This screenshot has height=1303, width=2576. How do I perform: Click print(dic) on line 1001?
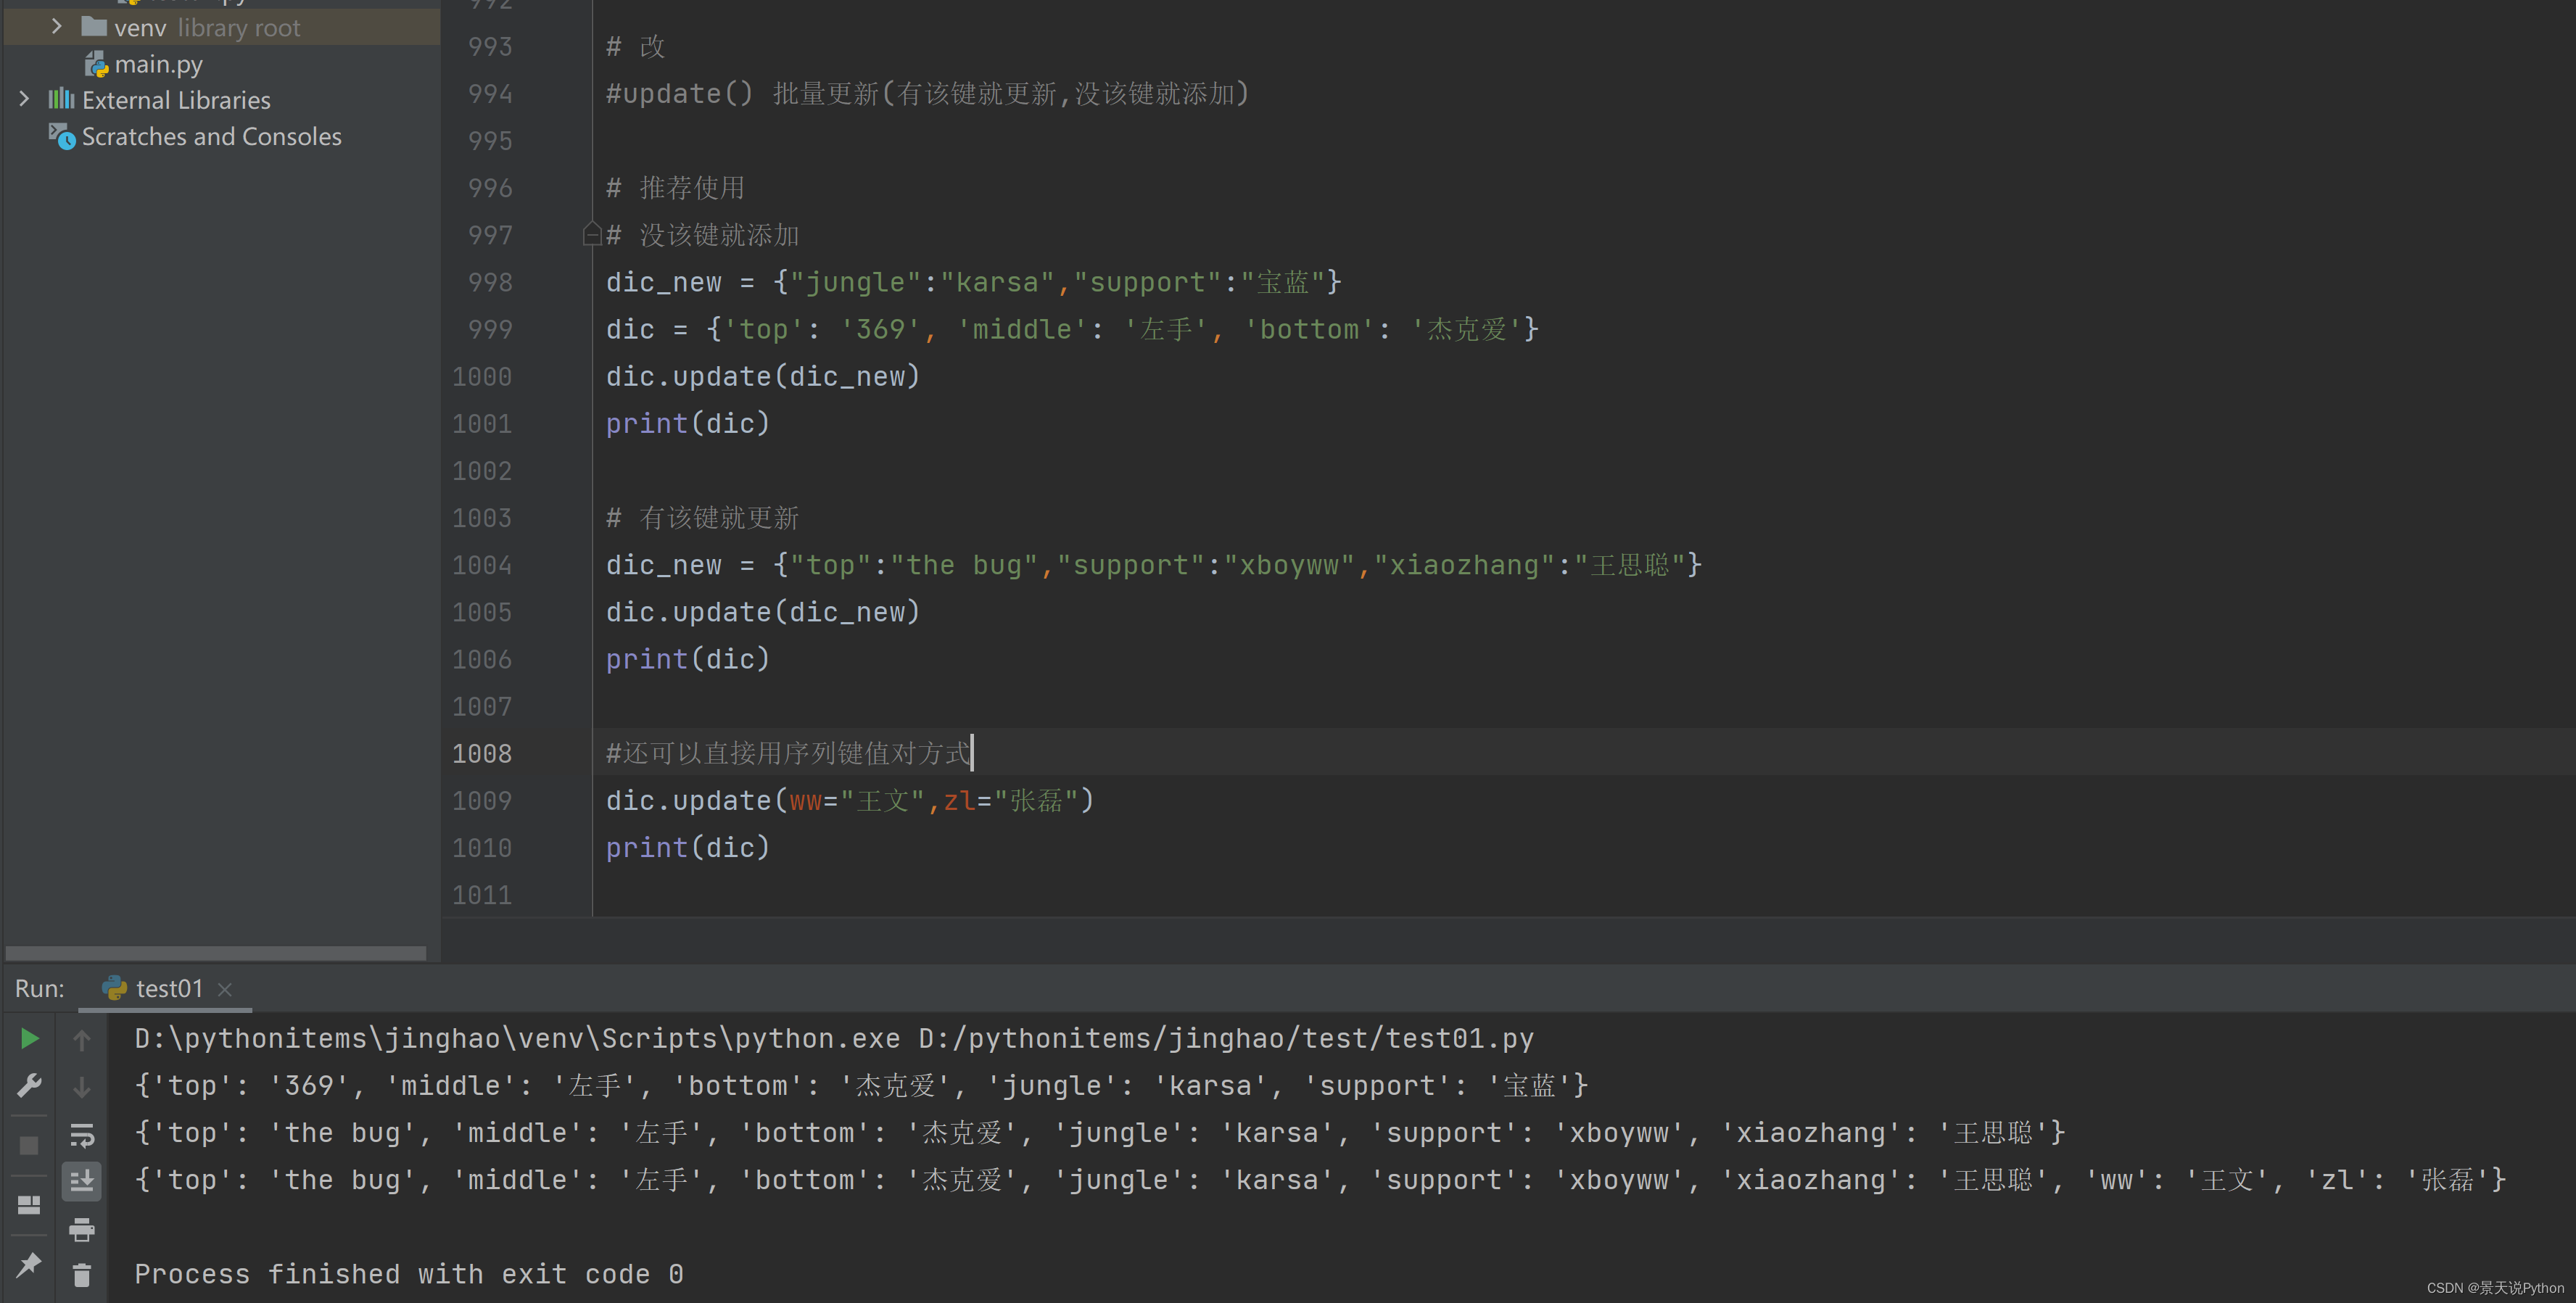pyautogui.click(x=688, y=424)
